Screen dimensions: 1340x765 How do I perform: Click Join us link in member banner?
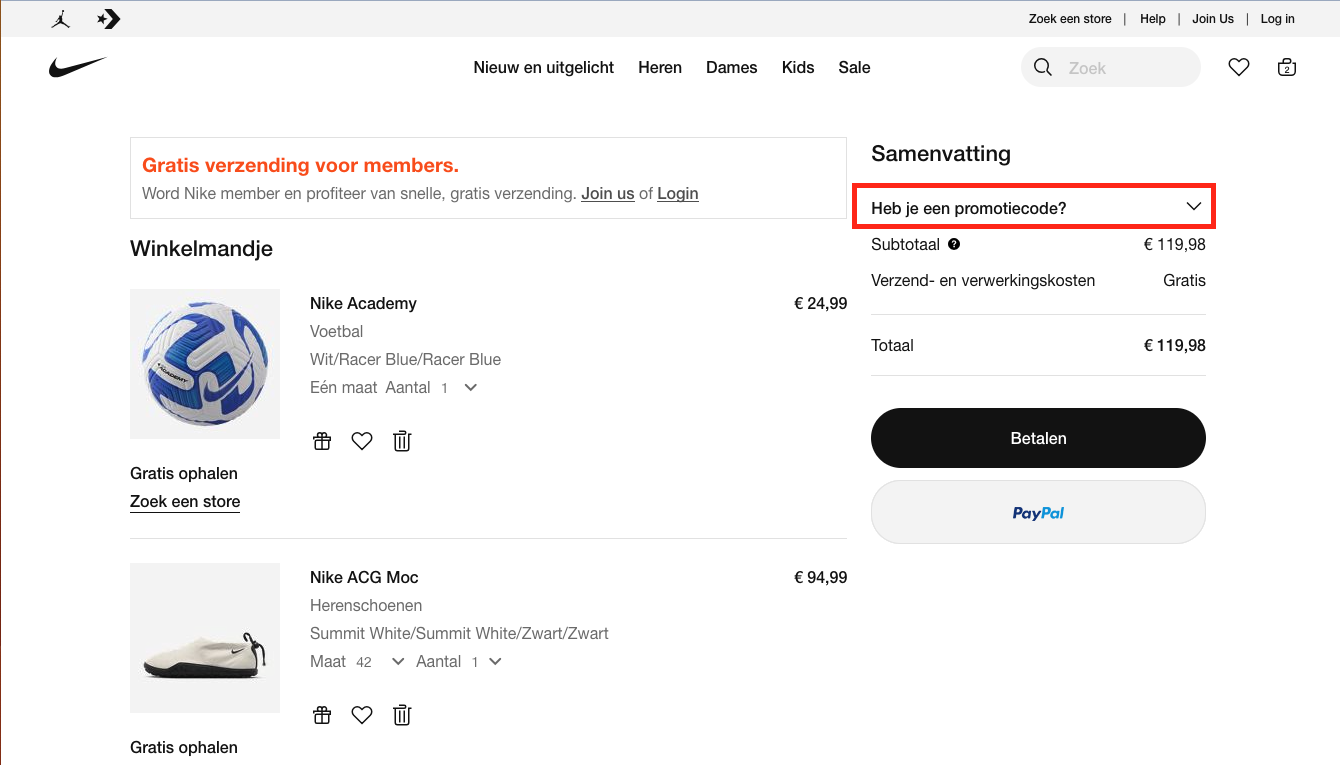[x=608, y=193]
